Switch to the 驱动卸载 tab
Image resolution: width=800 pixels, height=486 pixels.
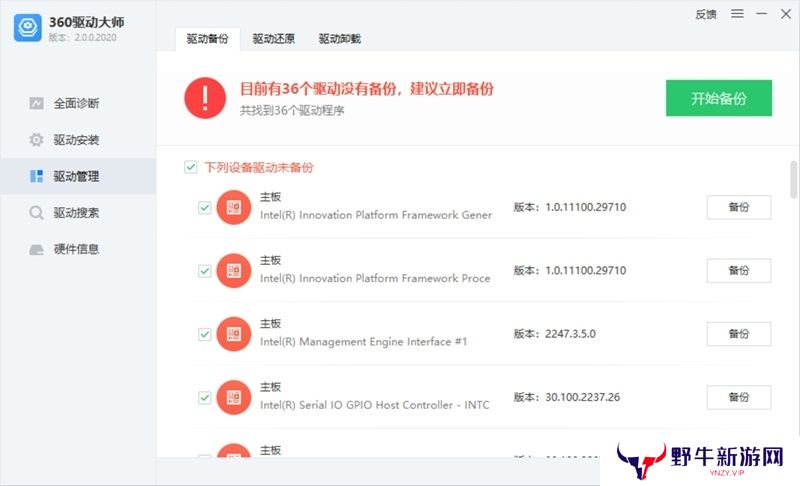[x=340, y=39]
